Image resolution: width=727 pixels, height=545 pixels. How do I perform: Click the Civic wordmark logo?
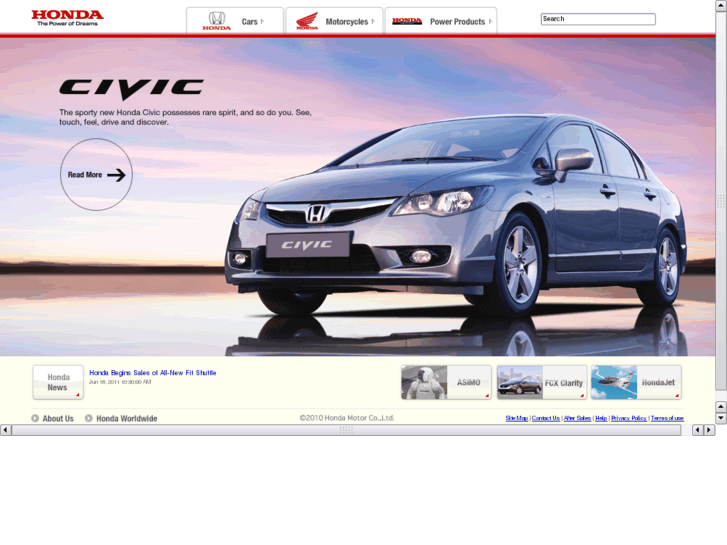[x=131, y=89]
